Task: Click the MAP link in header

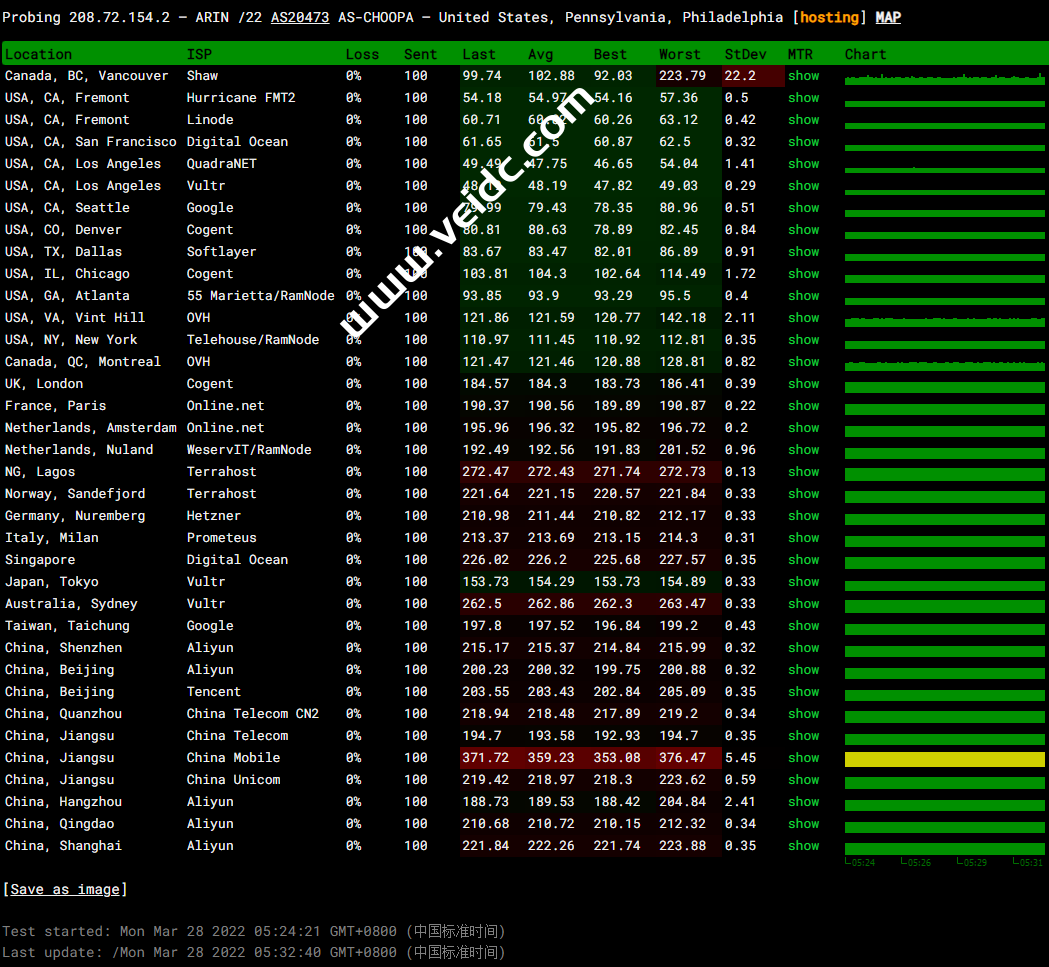Action: click(887, 17)
